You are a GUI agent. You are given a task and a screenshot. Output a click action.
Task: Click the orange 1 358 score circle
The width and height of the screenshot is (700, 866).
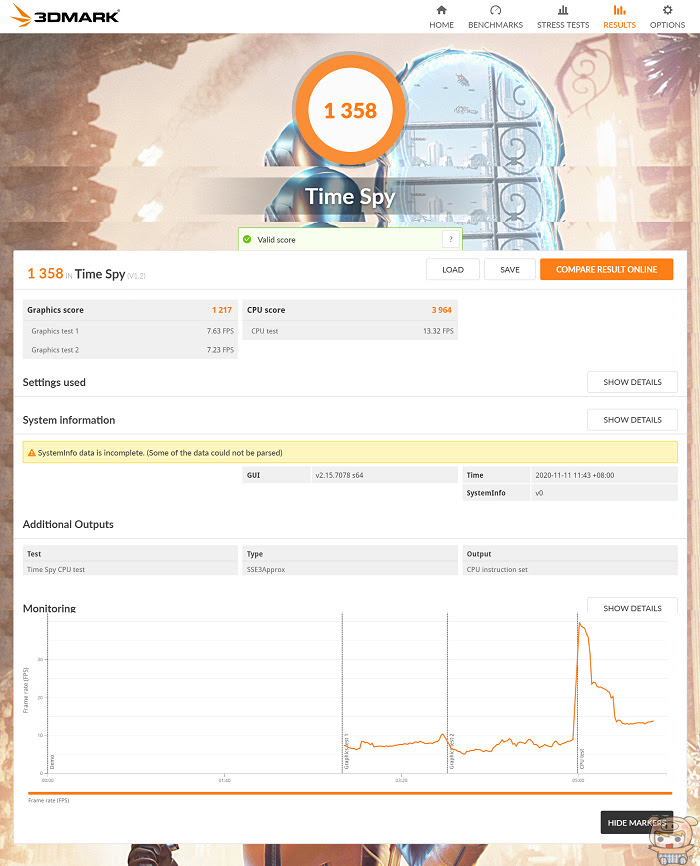pyautogui.click(x=350, y=110)
